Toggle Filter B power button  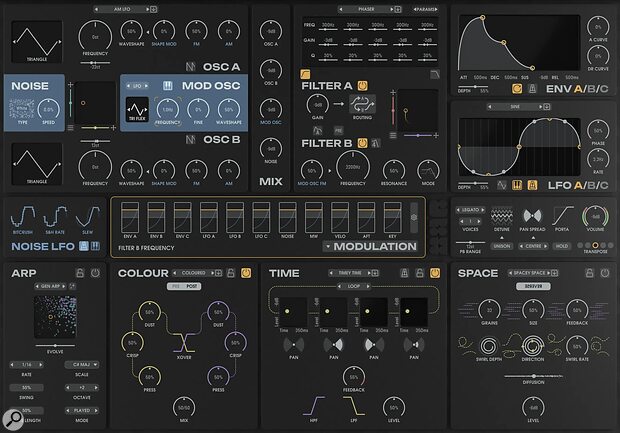(362, 143)
